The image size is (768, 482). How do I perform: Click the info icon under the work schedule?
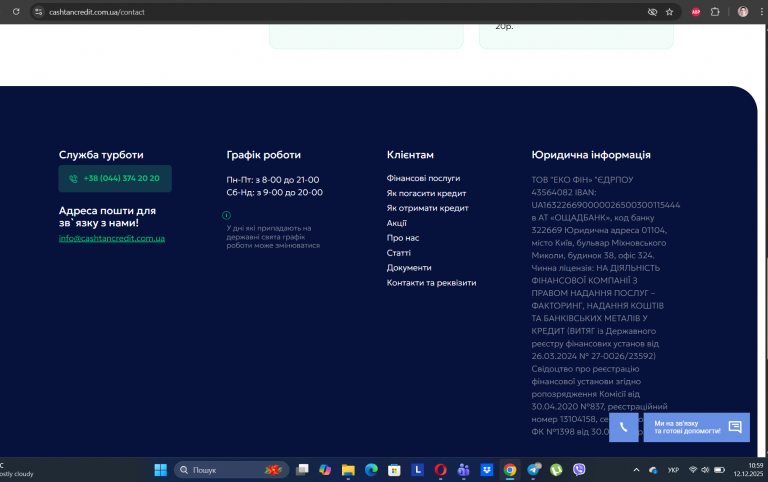(x=226, y=215)
